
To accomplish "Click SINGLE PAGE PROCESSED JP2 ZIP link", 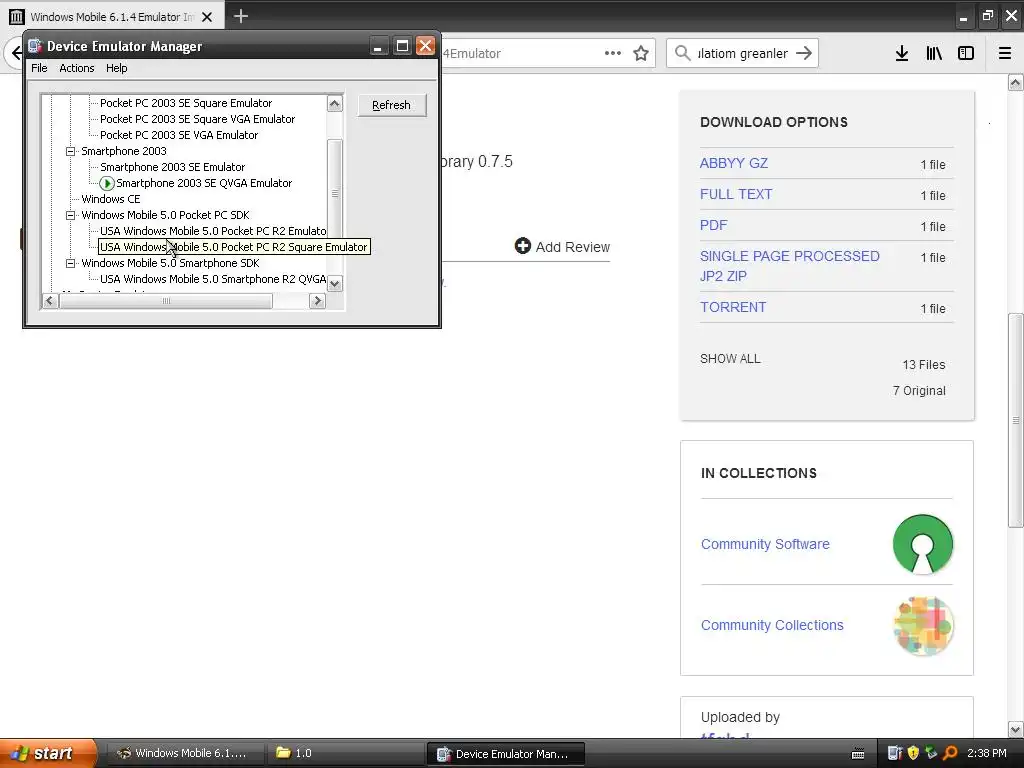I will pyautogui.click(x=790, y=266).
